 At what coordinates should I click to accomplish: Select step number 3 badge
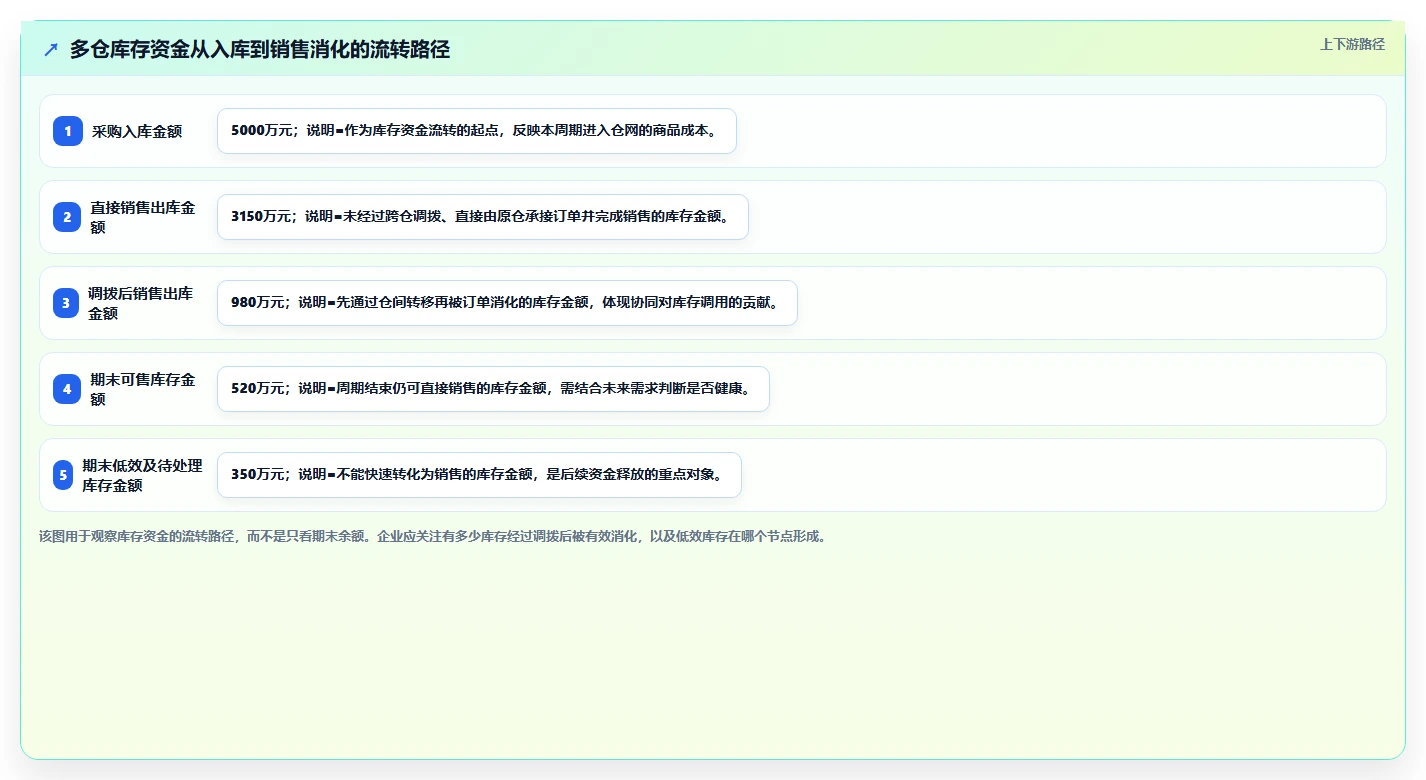[66, 303]
